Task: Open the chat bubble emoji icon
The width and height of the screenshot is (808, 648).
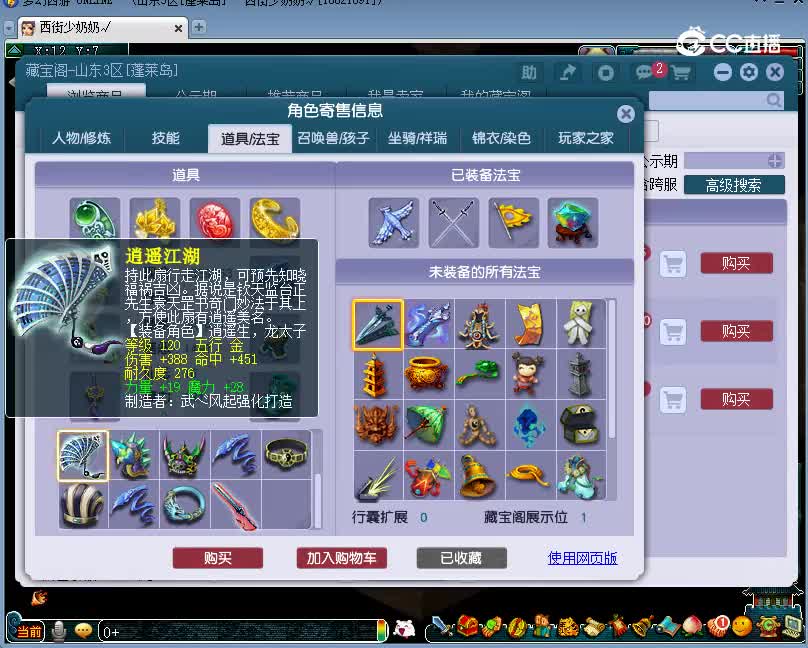Action: 83,630
